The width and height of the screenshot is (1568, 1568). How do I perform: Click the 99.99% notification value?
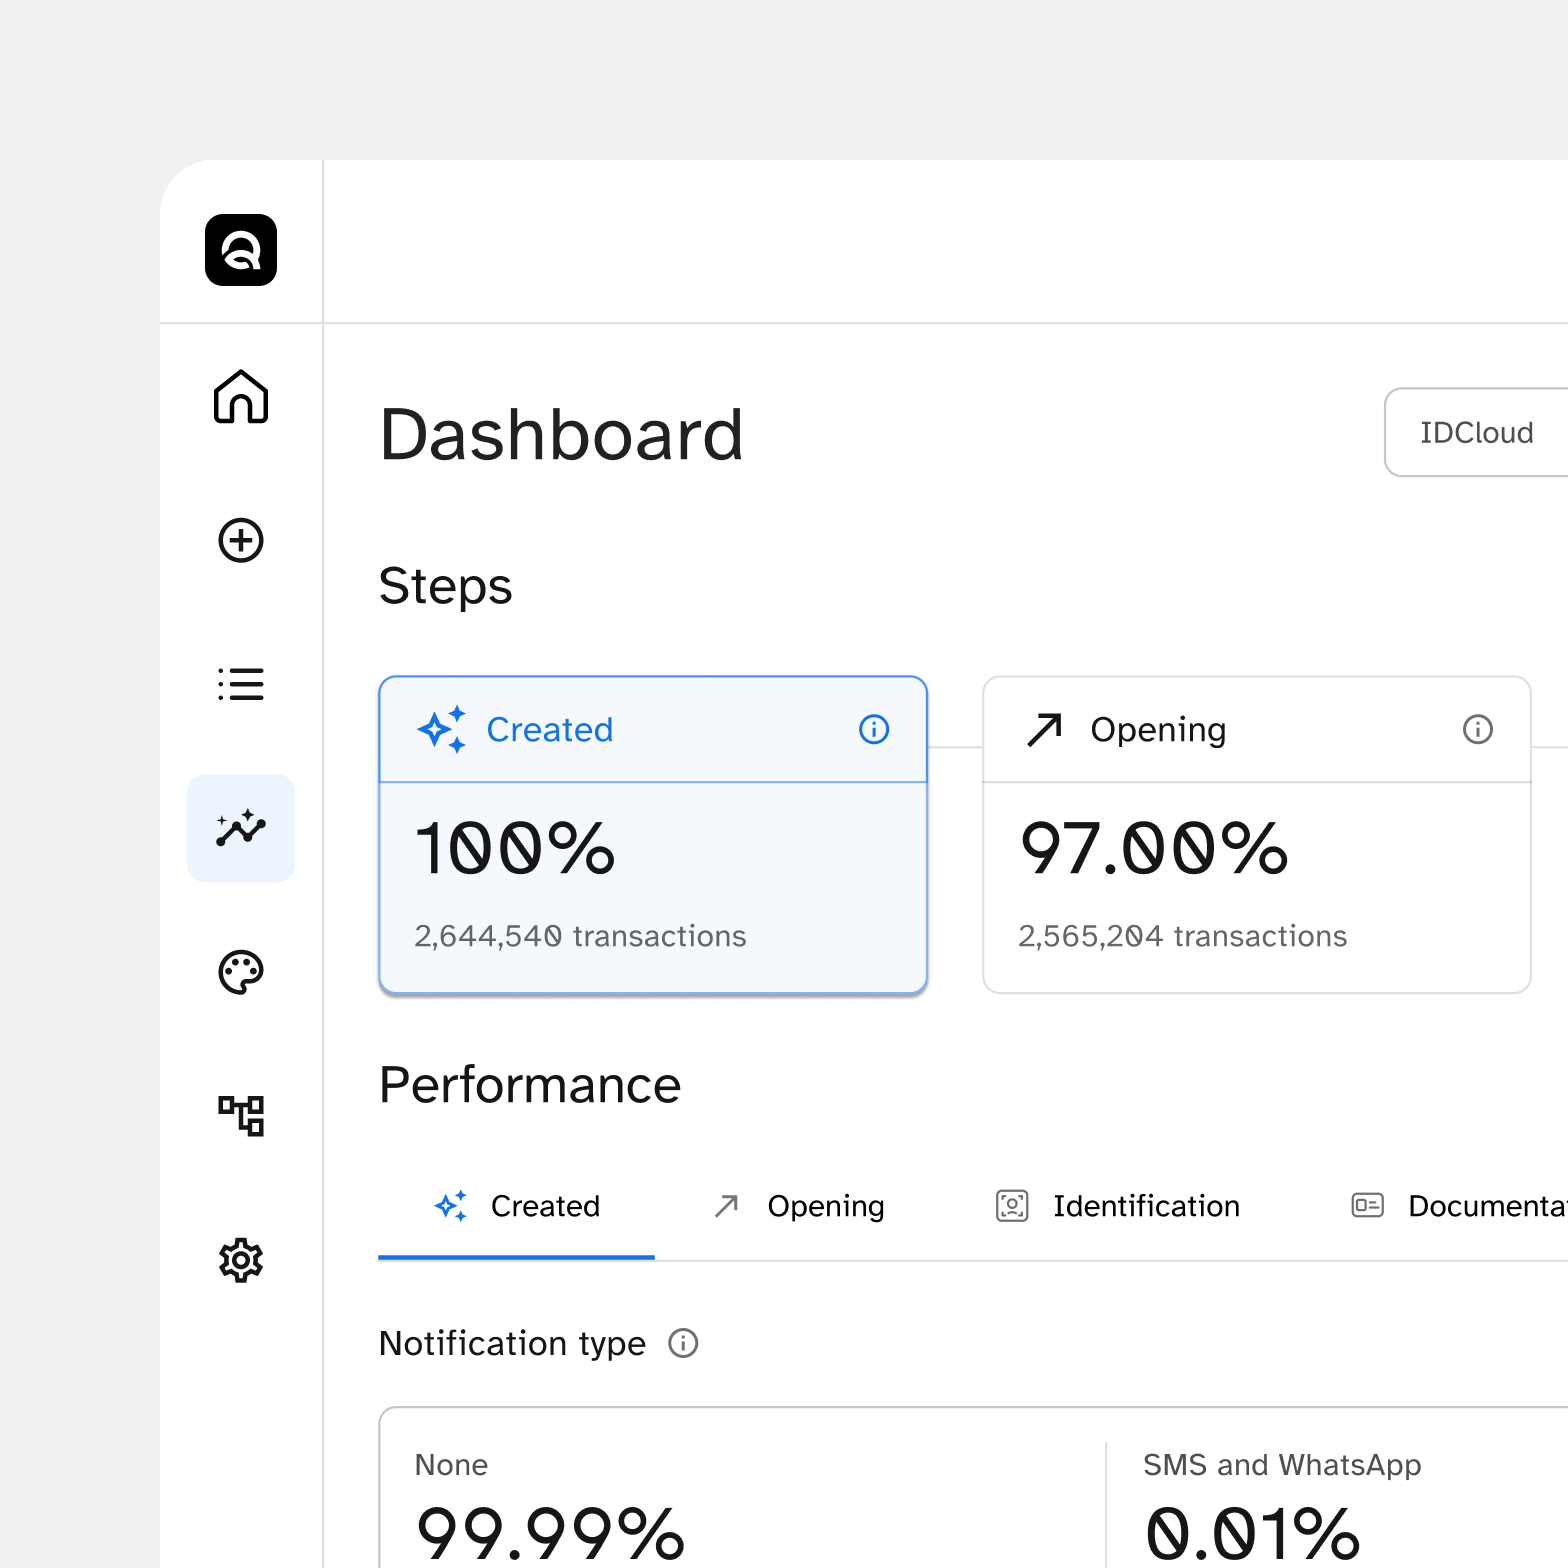click(x=550, y=1534)
